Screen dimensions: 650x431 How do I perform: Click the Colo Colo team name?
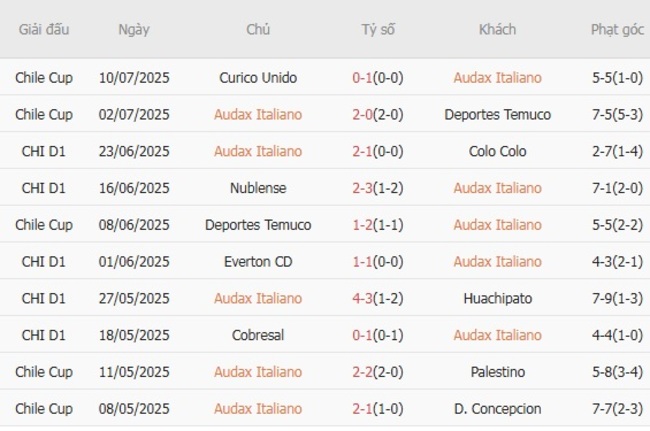pos(497,151)
